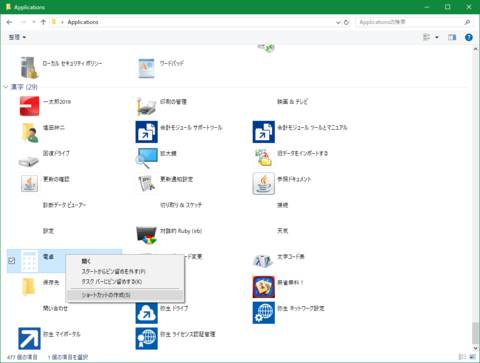Open the ワードパッド application icon

pos(147,68)
